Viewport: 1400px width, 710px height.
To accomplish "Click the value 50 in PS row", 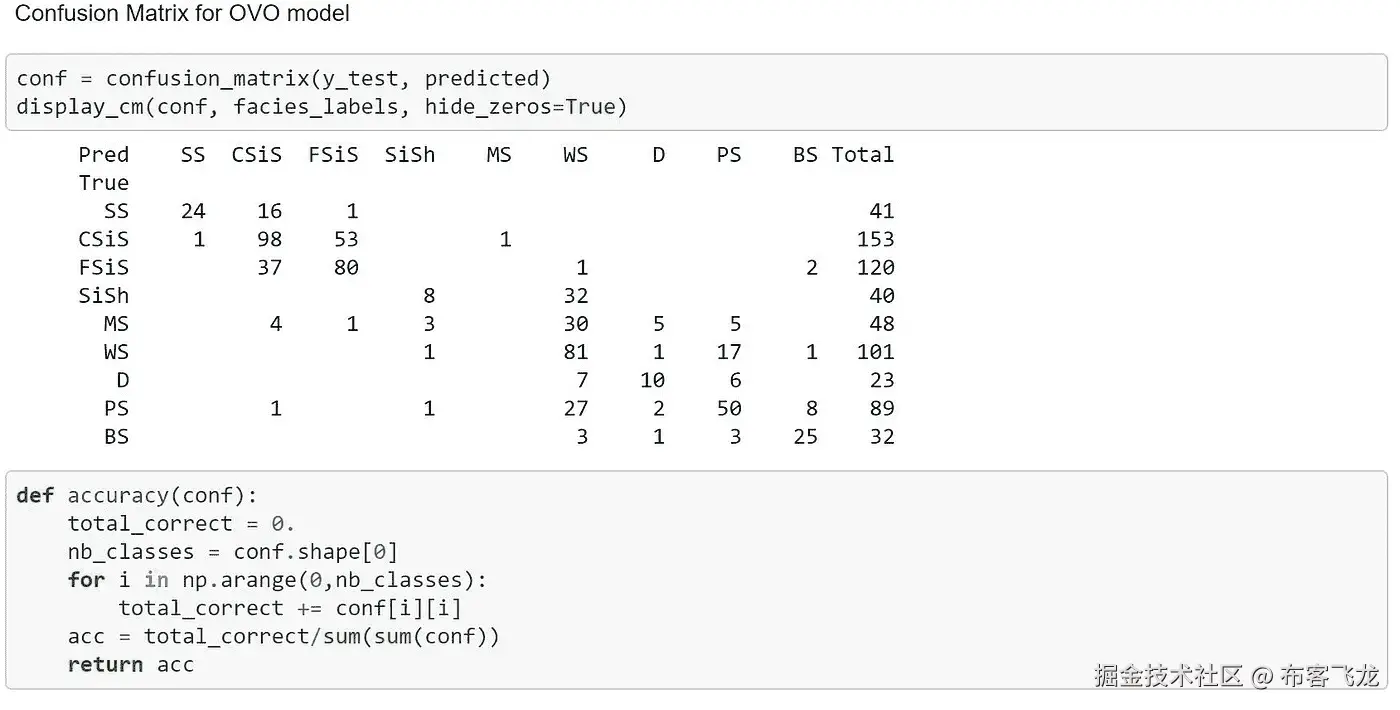I will coord(729,408).
